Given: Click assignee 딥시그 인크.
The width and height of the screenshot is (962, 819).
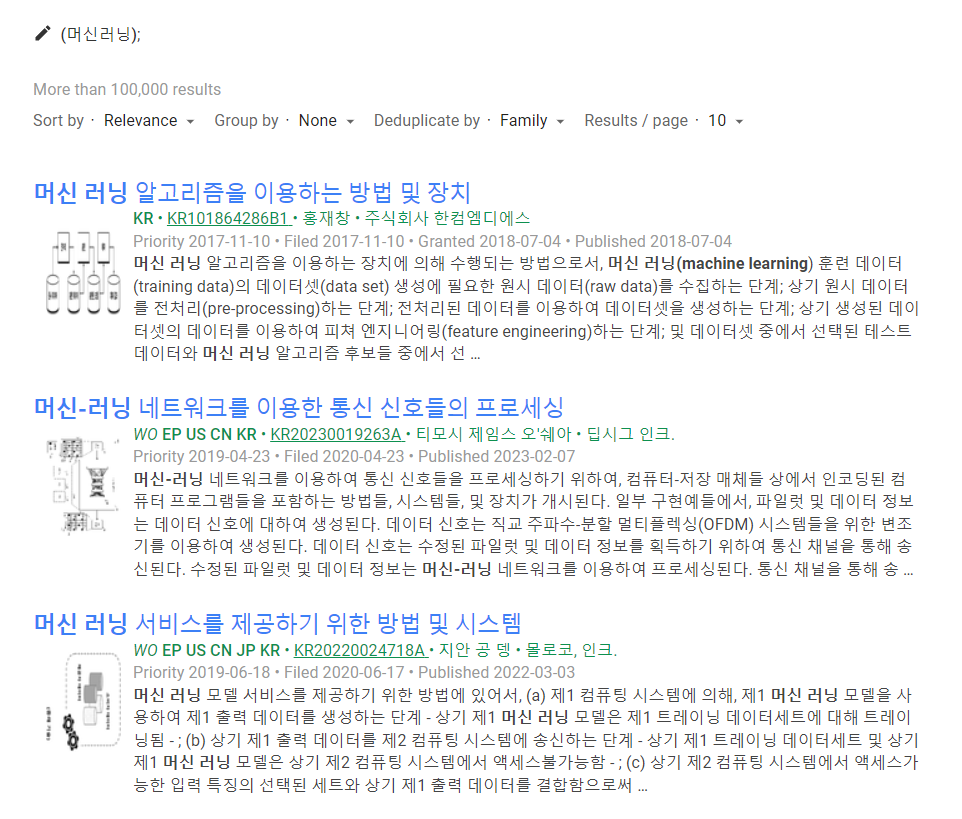Looking at the screenshot, I should pyautogui.click(x=631, y=434).
